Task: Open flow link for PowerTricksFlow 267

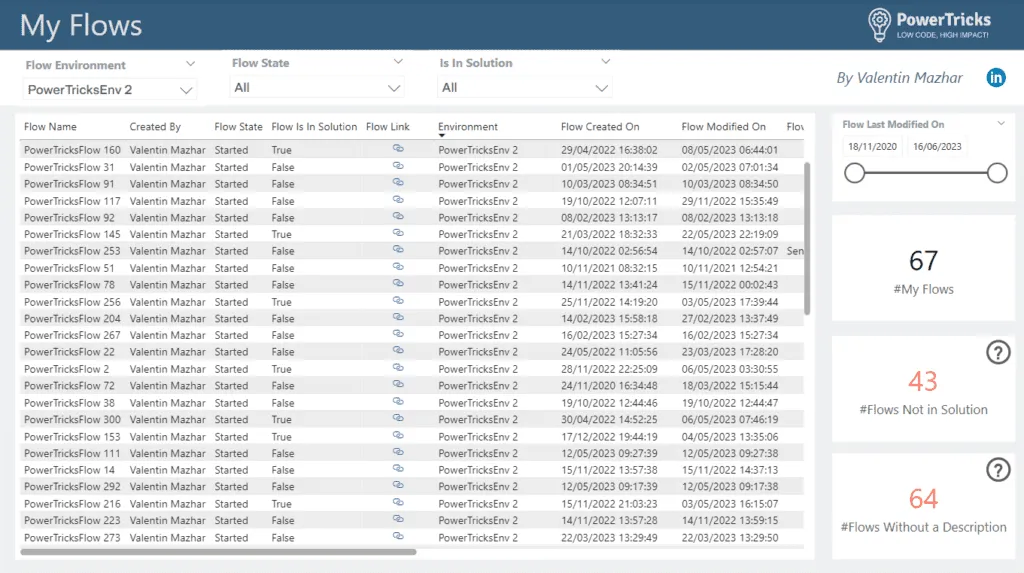Action: pyautogui.click(x=398, y=334)
